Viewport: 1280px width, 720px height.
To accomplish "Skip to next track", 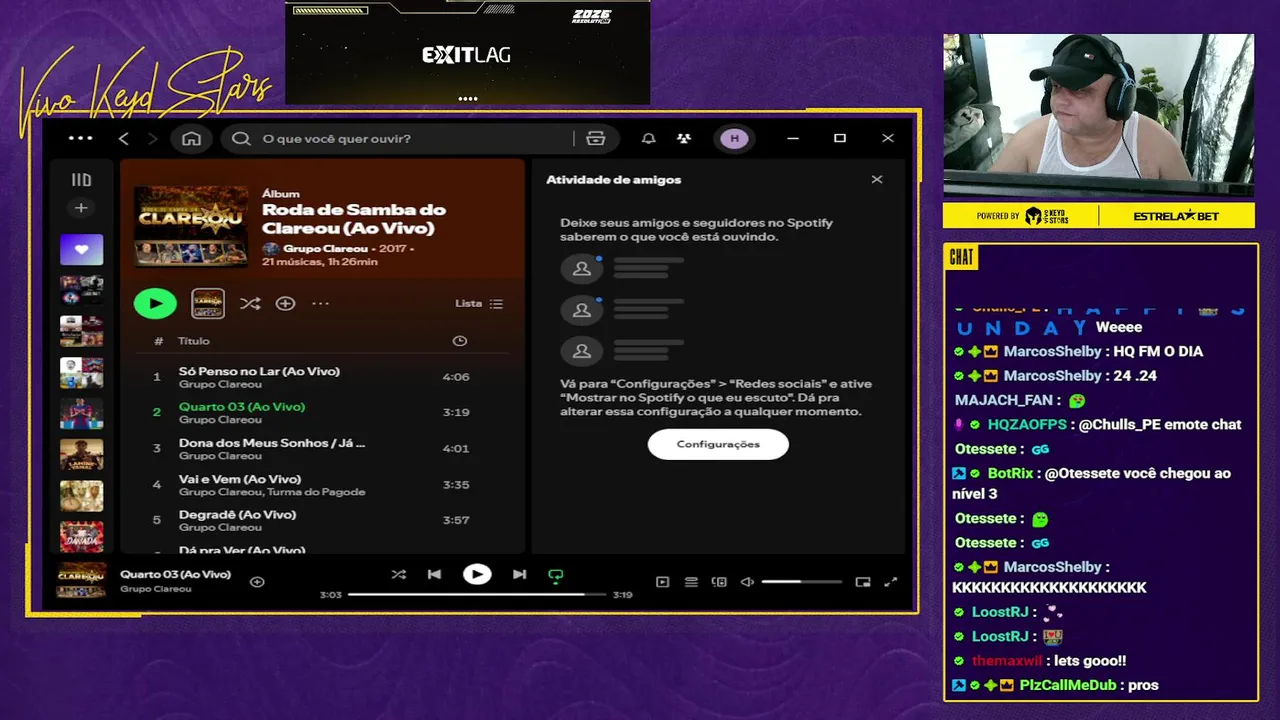I will coord(519,574).
